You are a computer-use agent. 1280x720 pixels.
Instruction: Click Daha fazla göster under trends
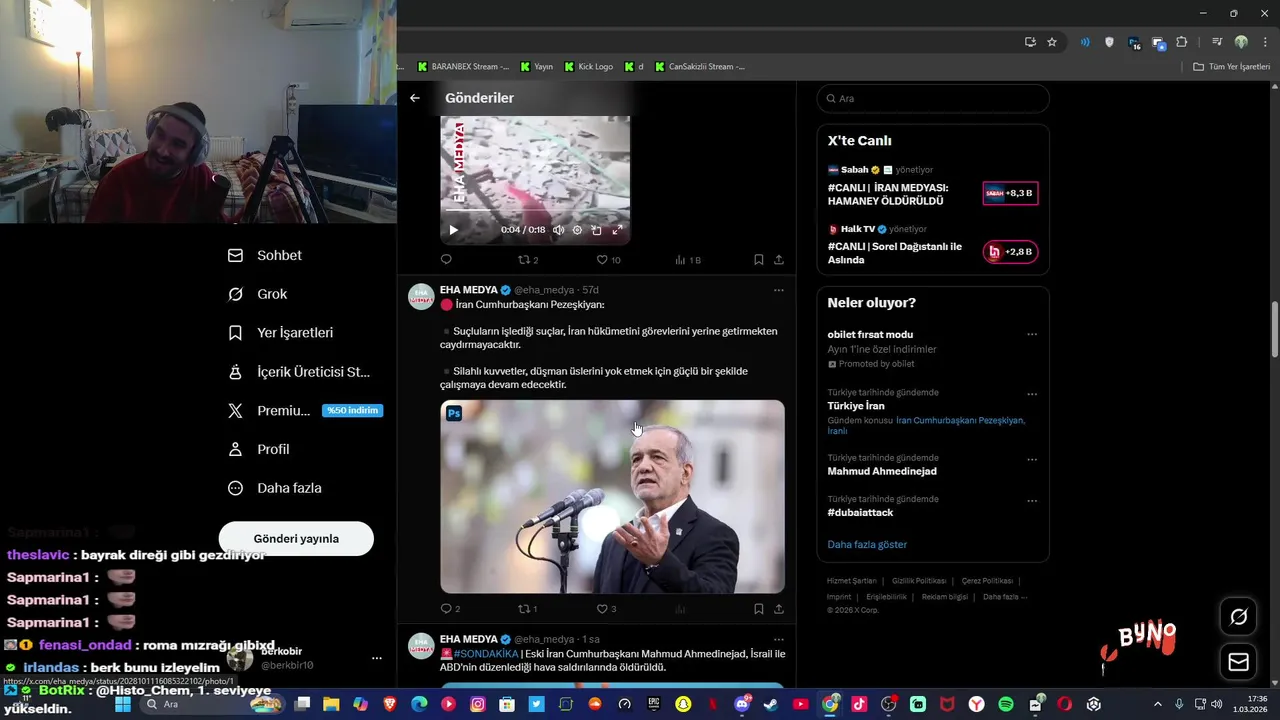[867, 545]
